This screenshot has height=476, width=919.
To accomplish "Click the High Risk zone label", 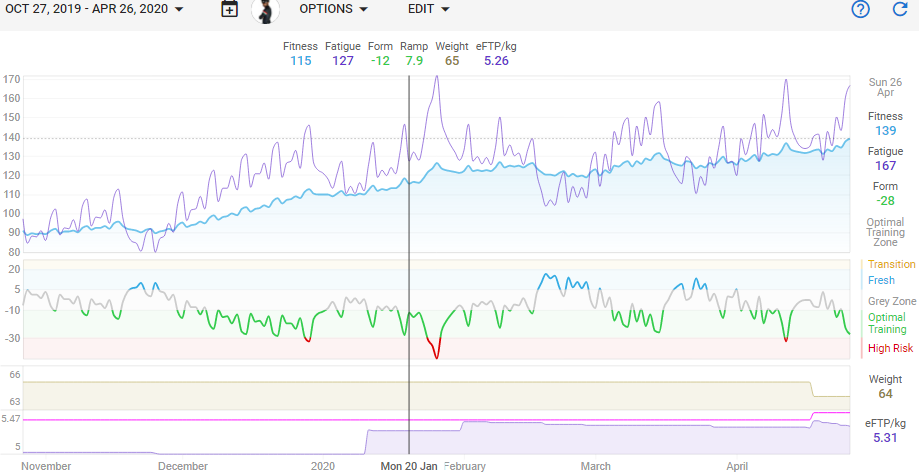I will [890, 348].
